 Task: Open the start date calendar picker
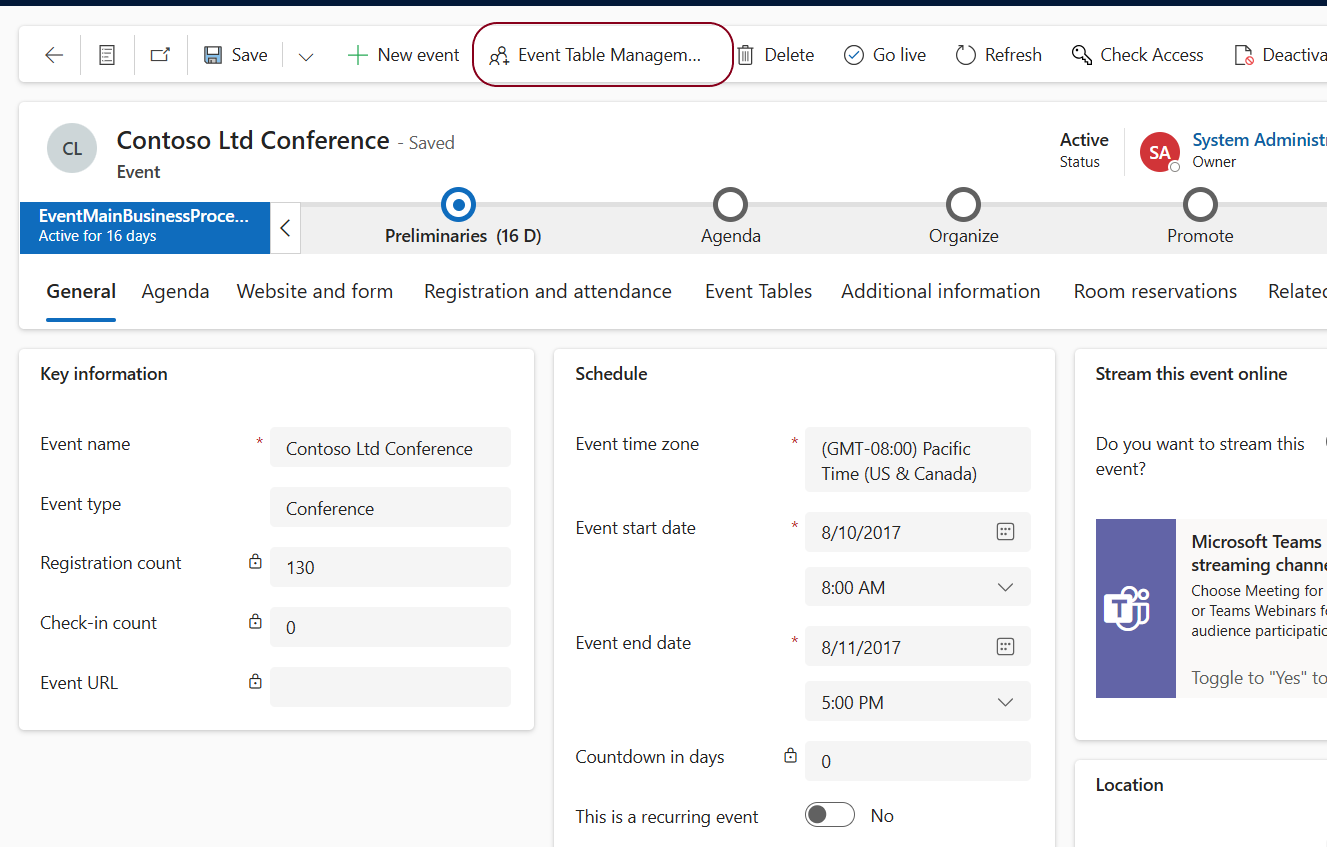(x=1006, y=532)
